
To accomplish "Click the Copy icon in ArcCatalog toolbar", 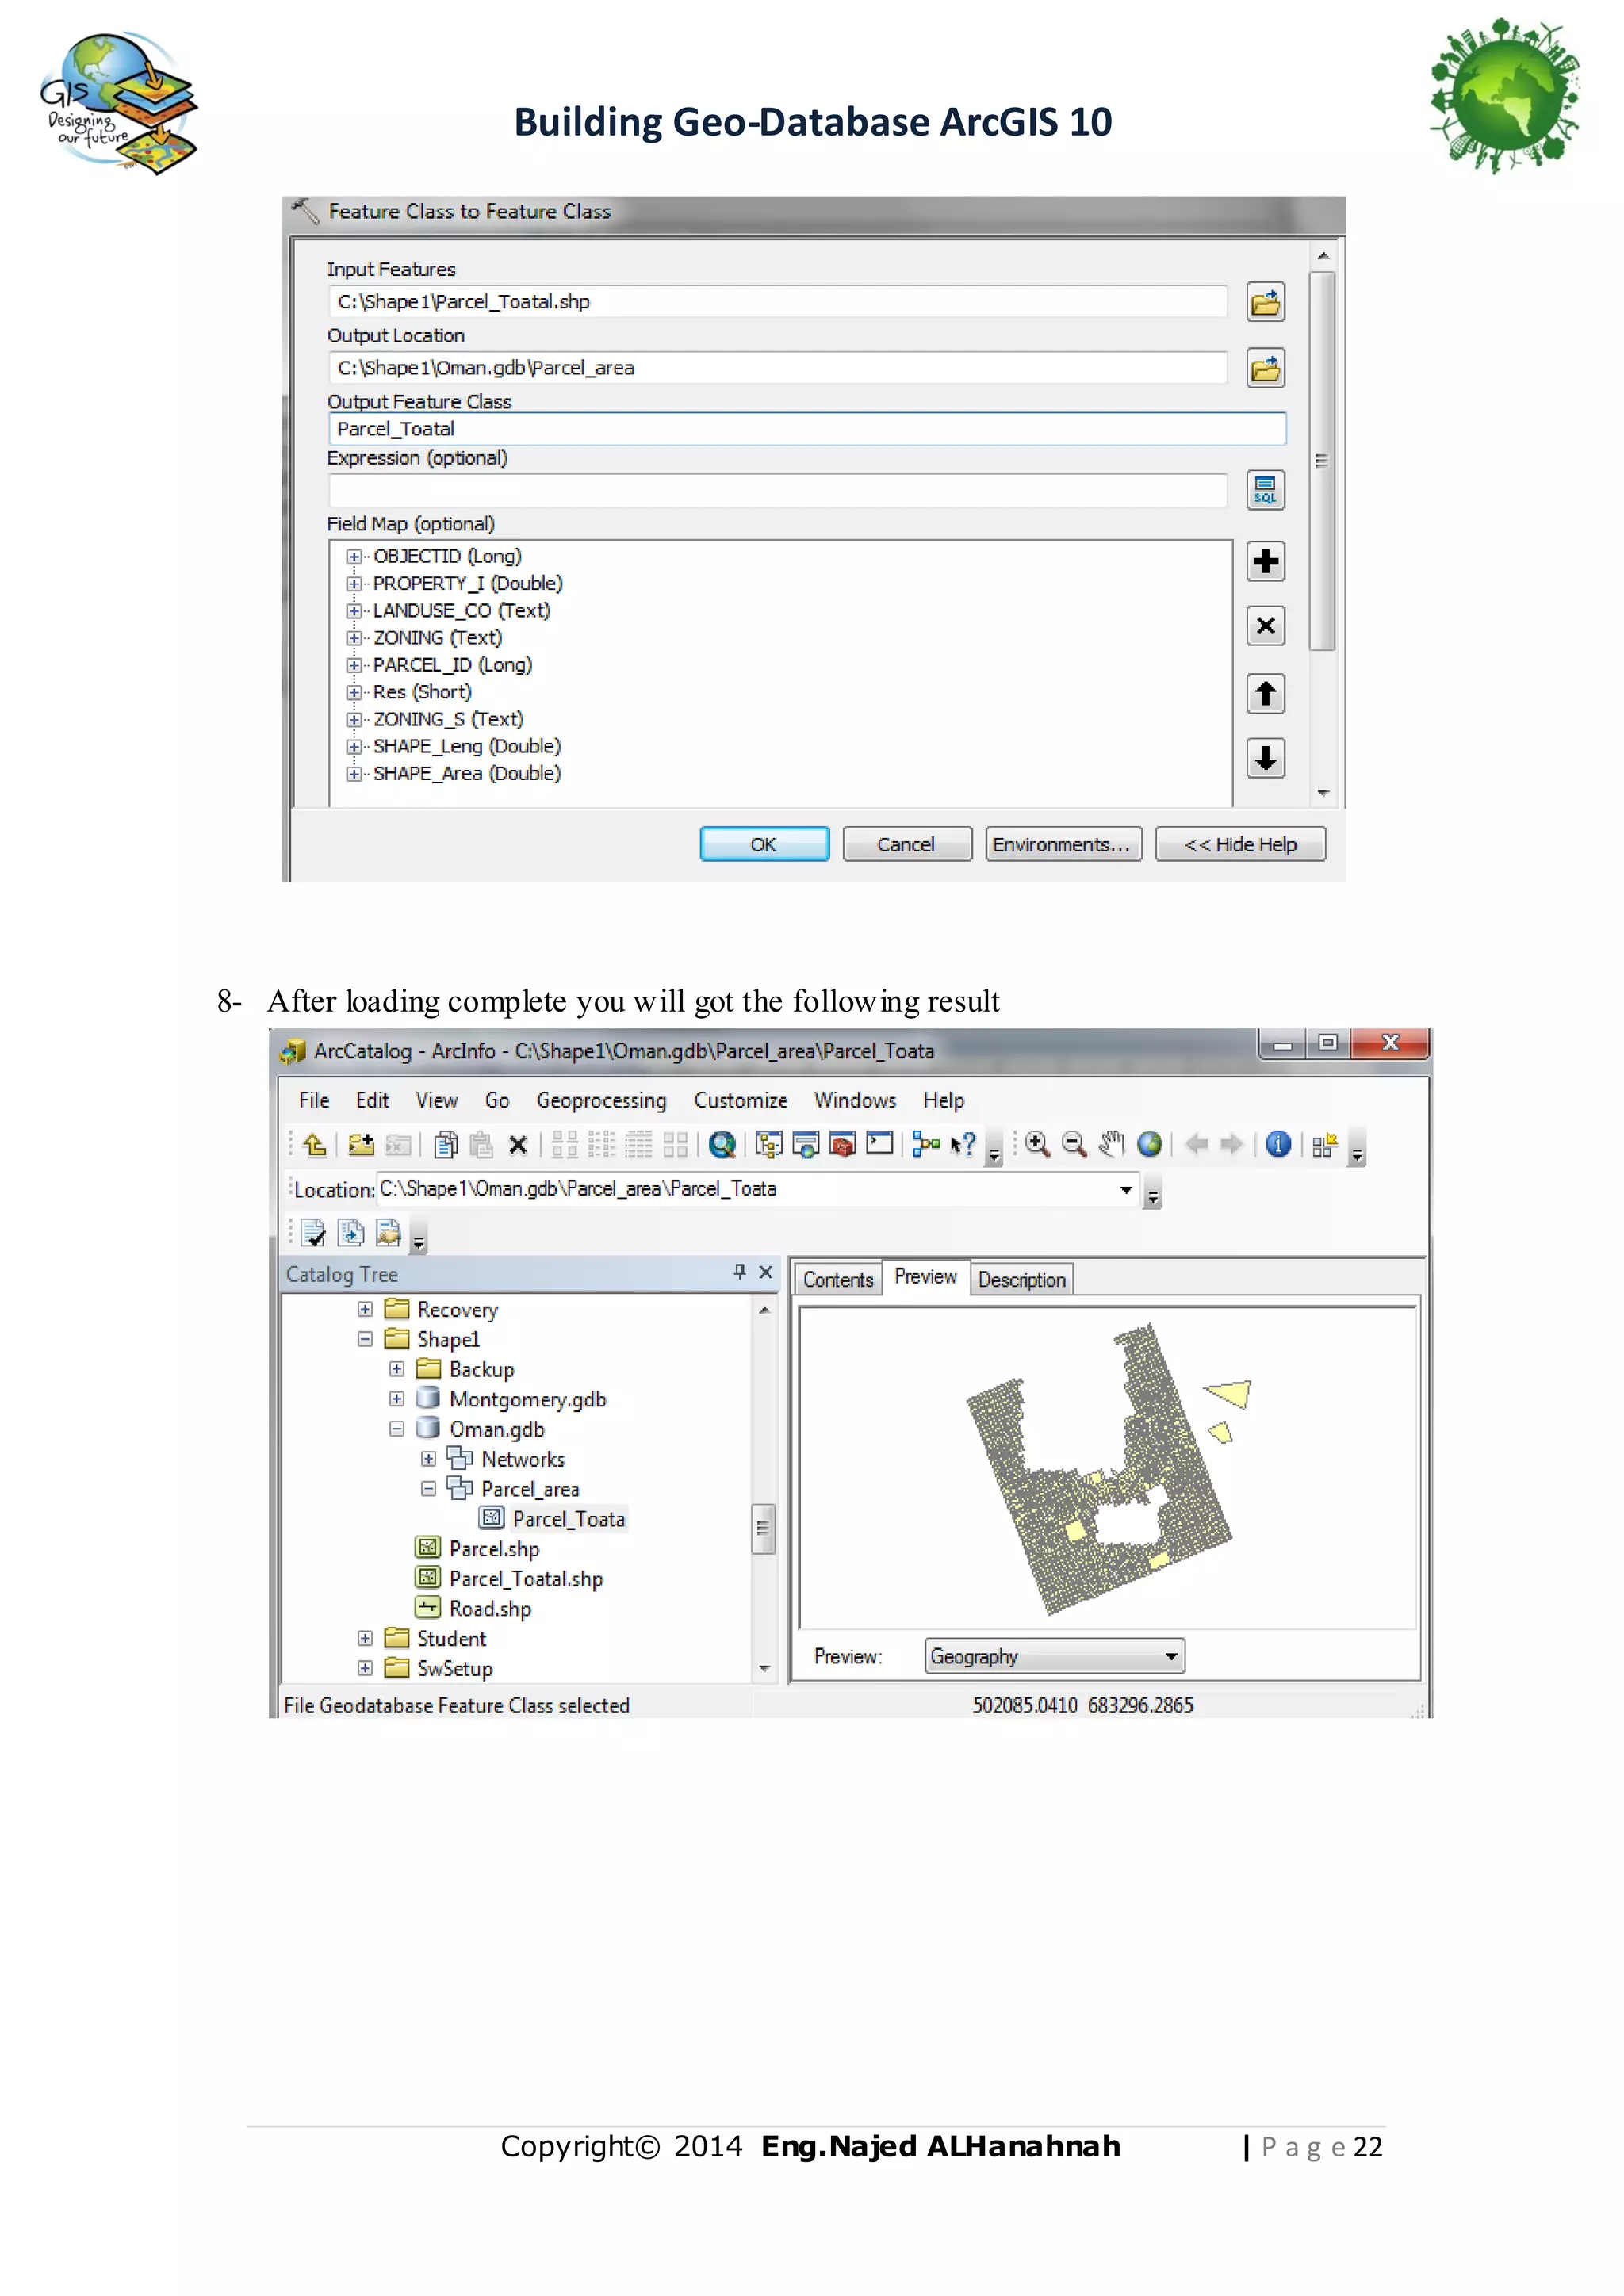I will coord(446,1144).
